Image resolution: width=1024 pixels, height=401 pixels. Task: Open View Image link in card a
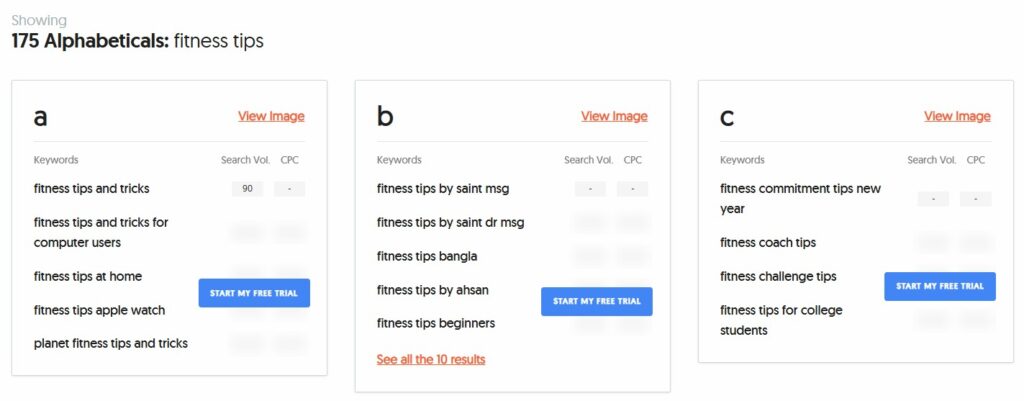271,116
